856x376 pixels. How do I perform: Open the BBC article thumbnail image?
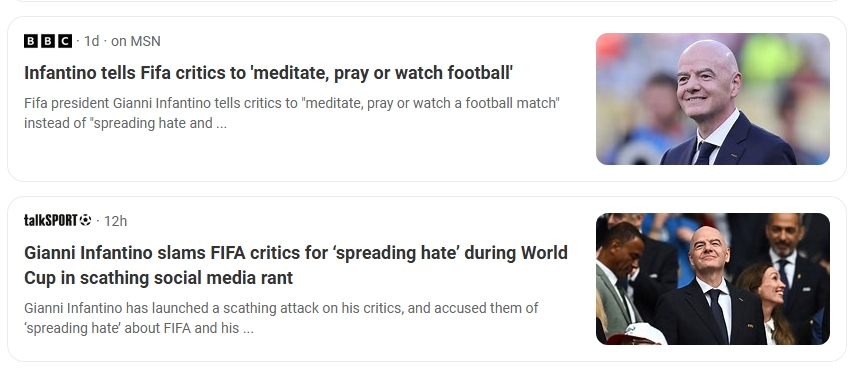712,99
